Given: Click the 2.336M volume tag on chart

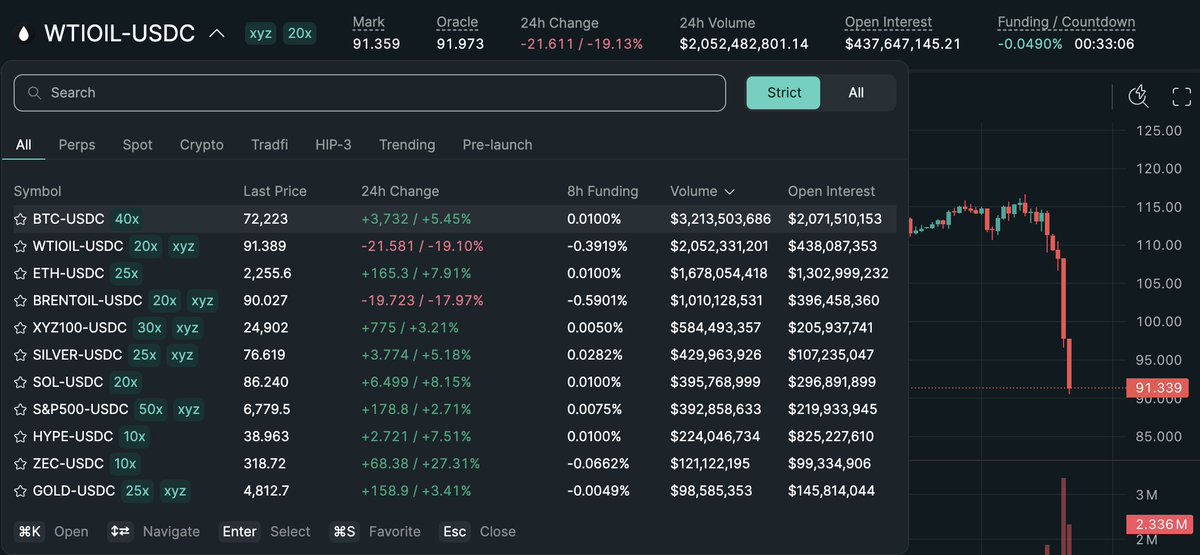Looking at the screenshot, I should [1160, 524].
